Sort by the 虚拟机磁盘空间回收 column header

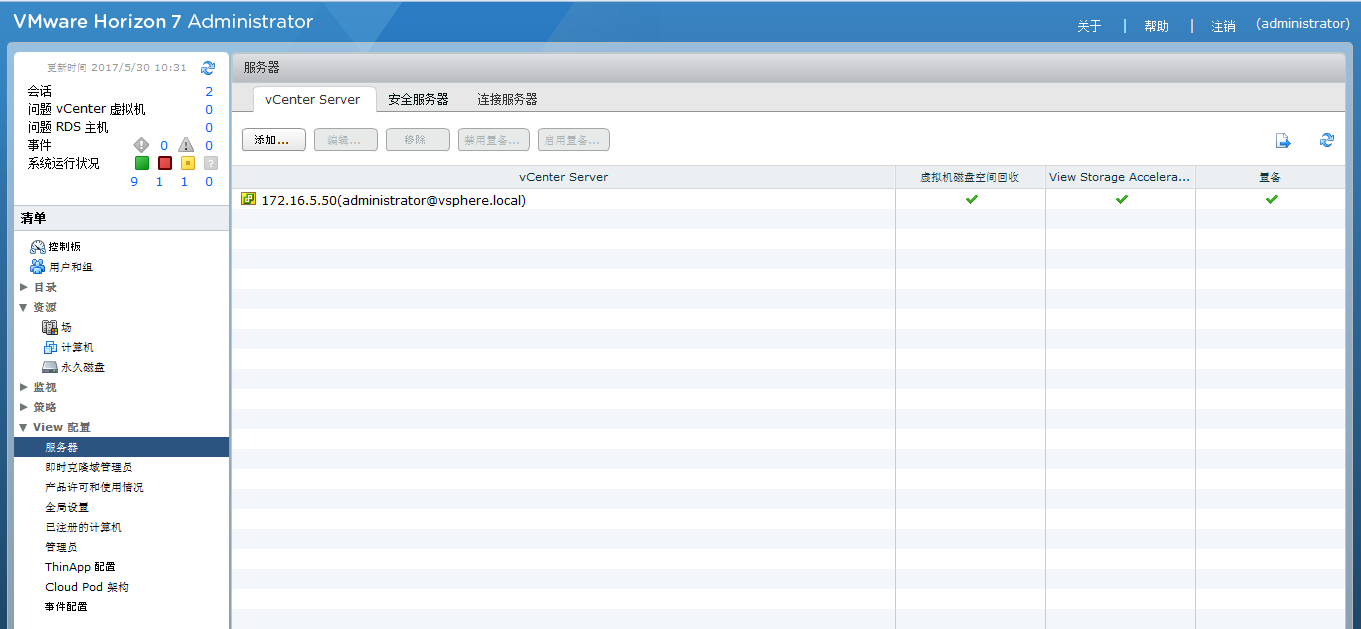click(x=970, y=177)
